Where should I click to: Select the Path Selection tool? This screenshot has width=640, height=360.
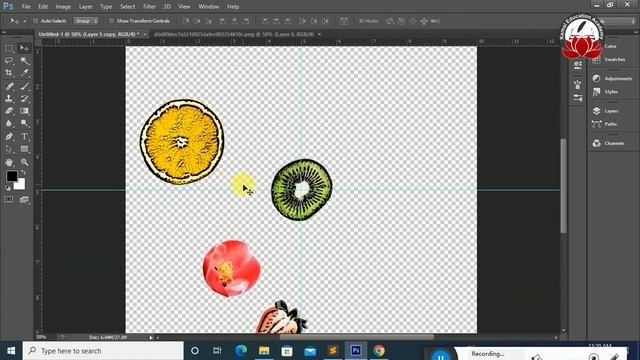point(9,149)
